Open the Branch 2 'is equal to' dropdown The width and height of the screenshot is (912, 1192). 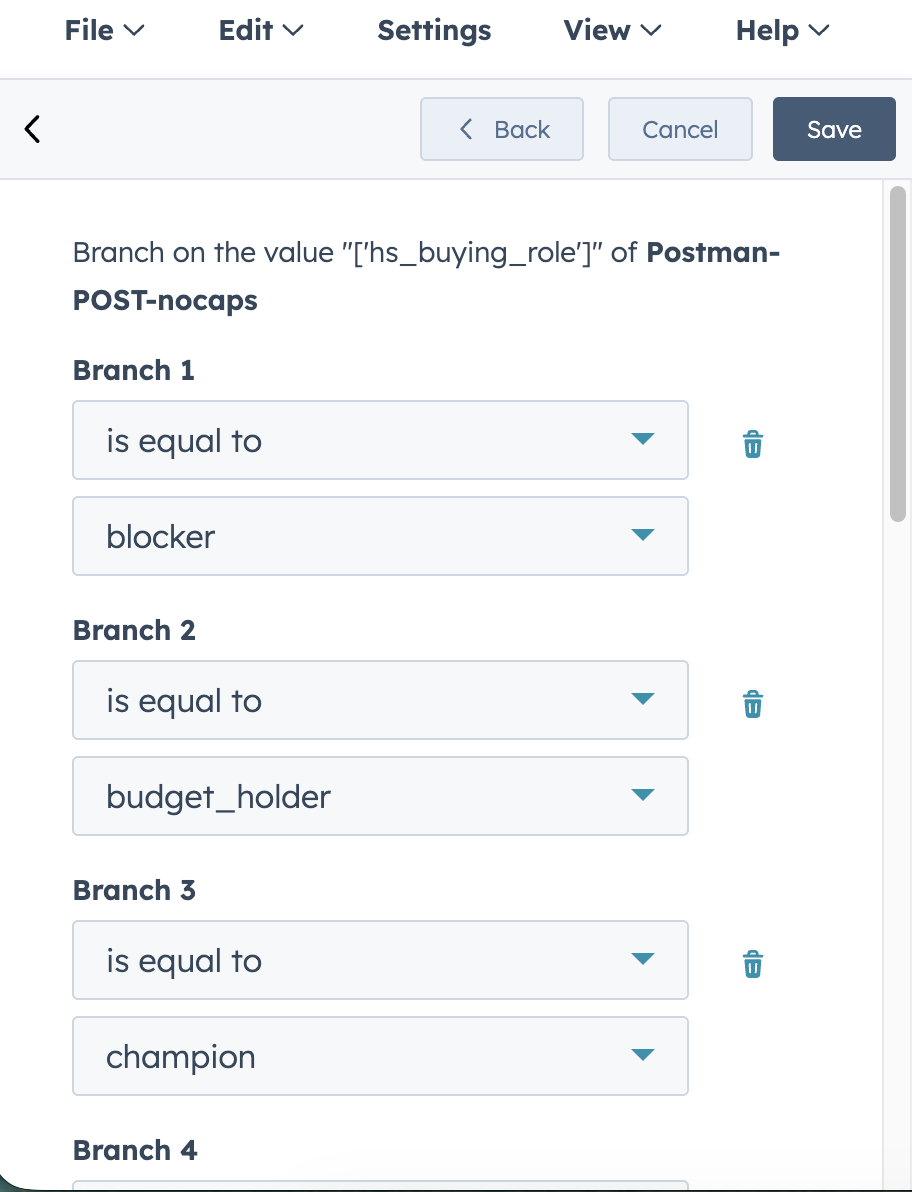point(380,700)
